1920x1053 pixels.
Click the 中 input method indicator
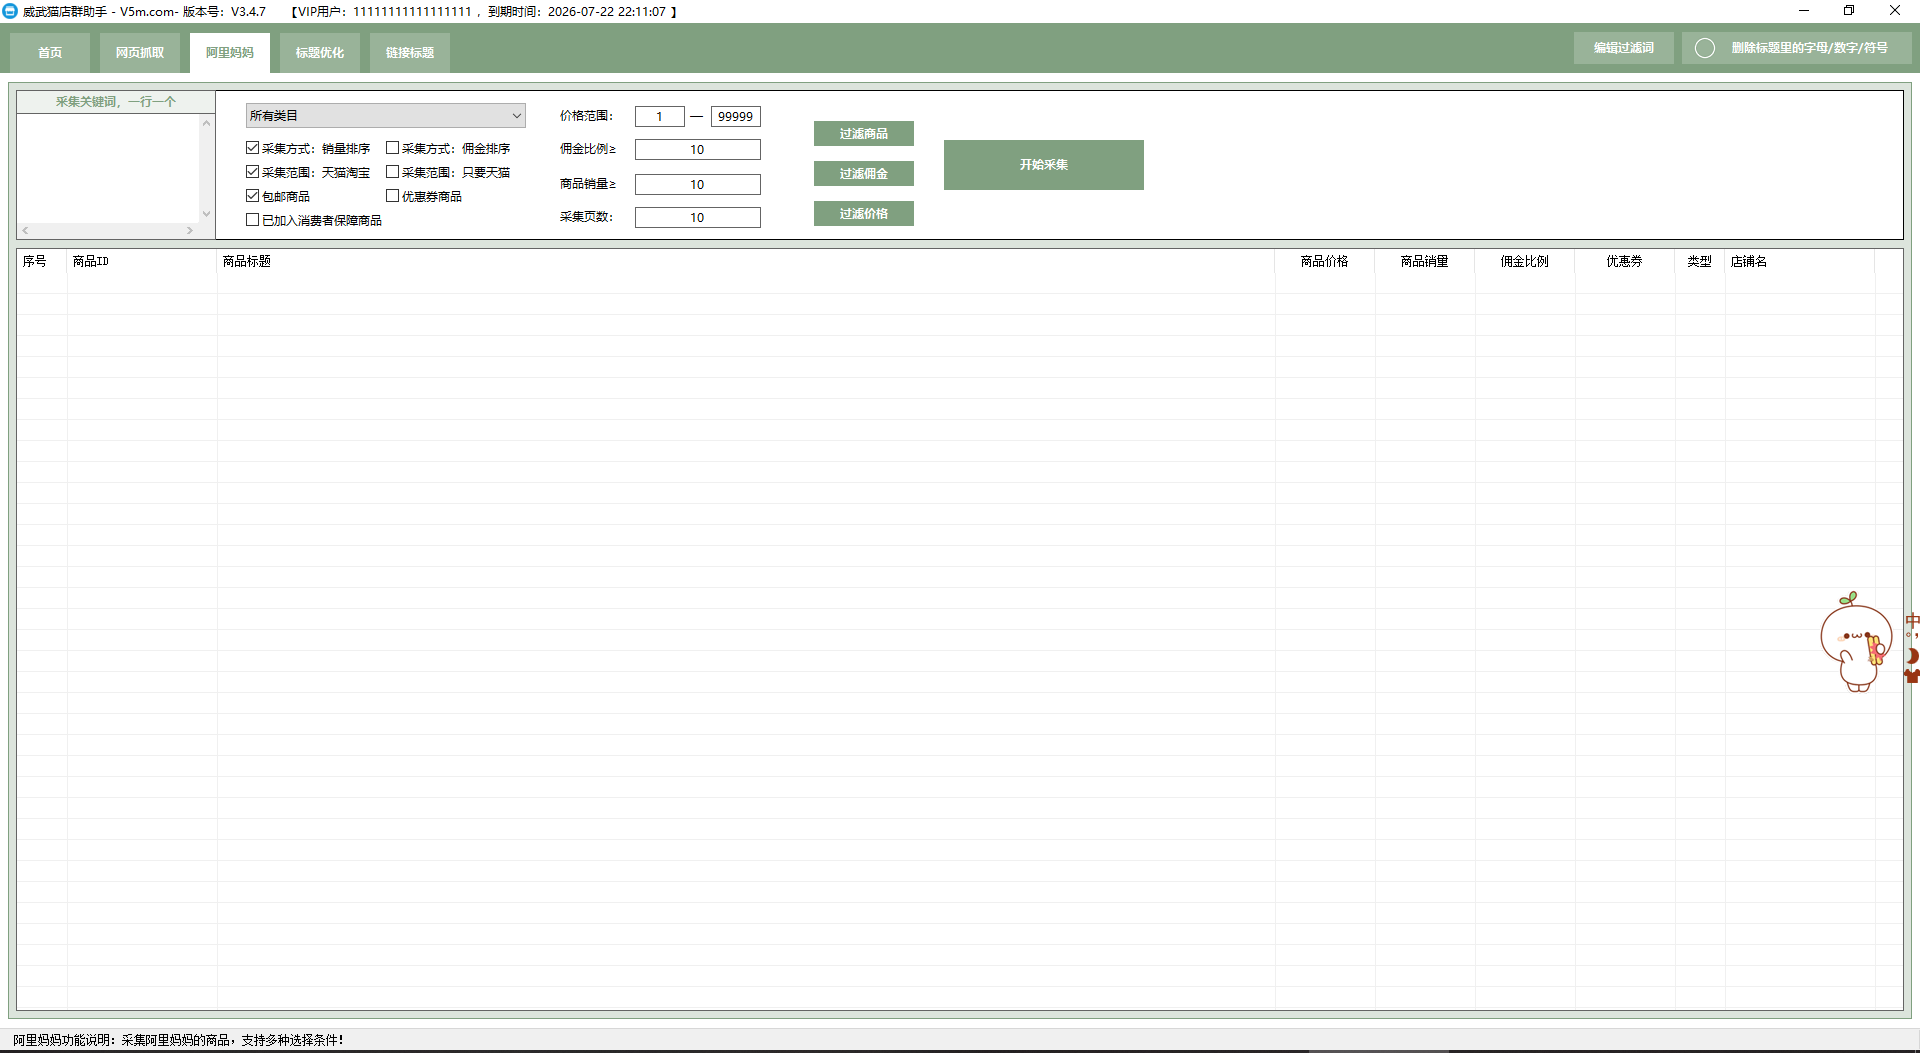(1911, 622)
